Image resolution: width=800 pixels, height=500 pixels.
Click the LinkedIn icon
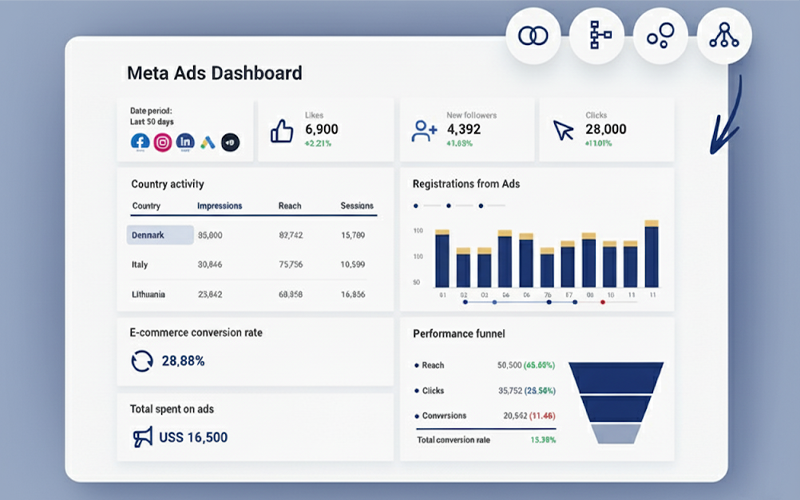click(185, 142)
